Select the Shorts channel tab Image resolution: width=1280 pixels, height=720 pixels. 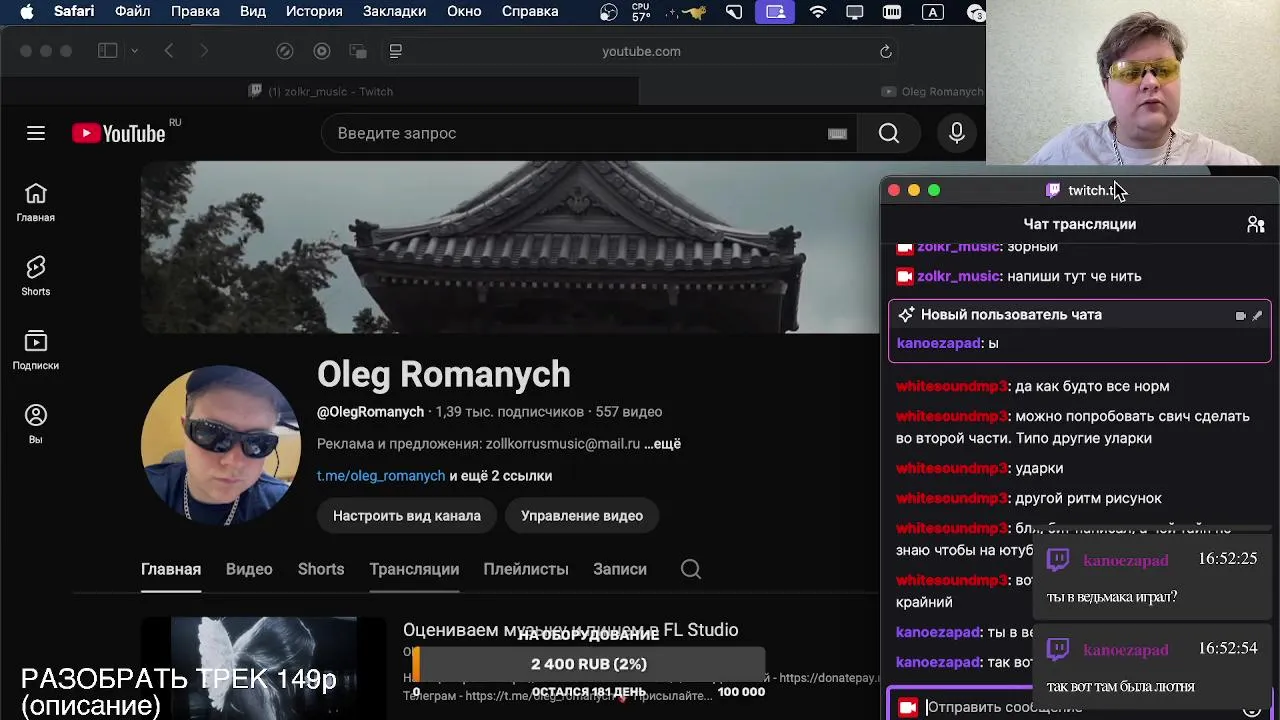(321, 569)
